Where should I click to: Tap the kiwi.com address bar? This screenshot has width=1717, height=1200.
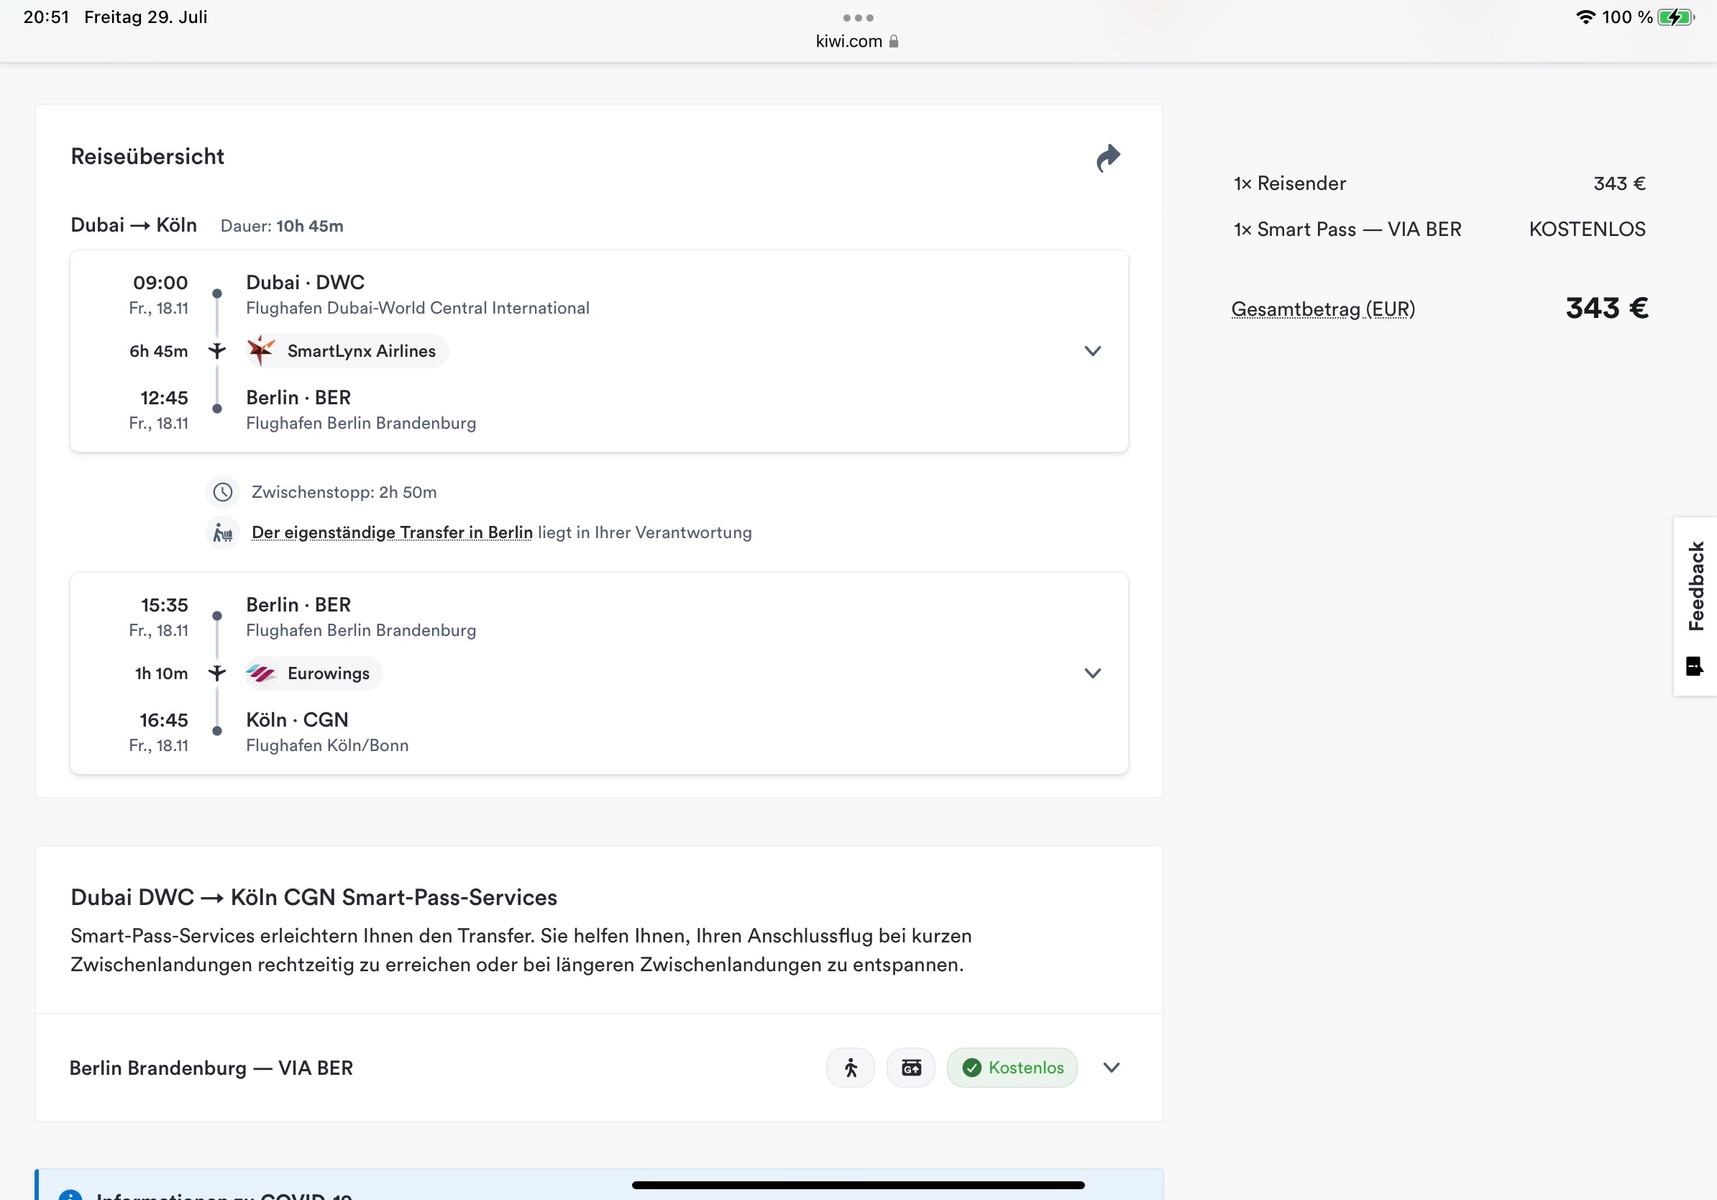point(849,42)
